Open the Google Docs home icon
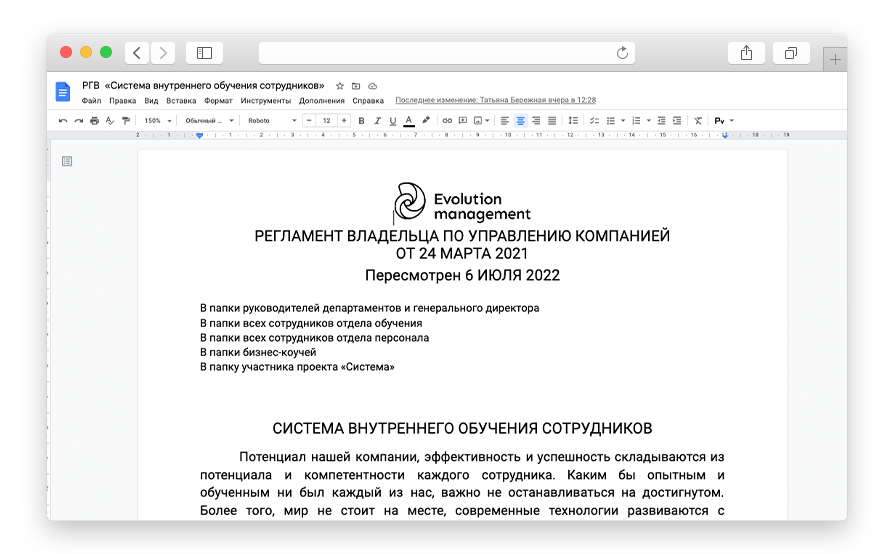Viewport: 894px width, 554px height. 63,92
